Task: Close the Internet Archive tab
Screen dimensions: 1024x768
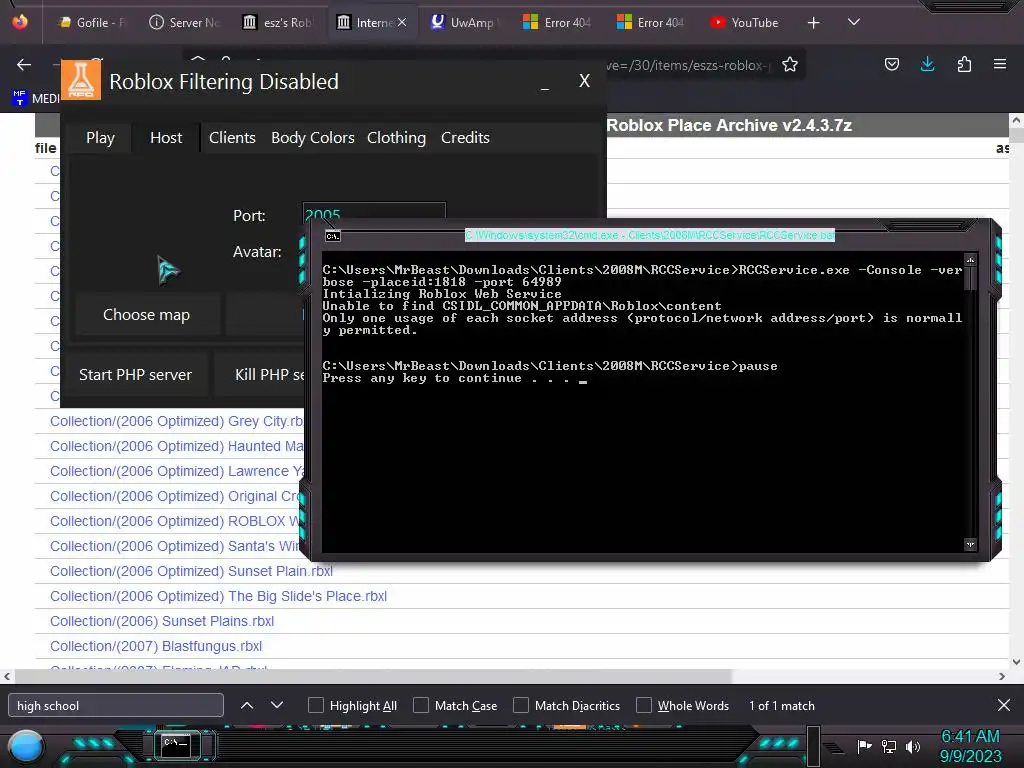Action: point(402,22)
